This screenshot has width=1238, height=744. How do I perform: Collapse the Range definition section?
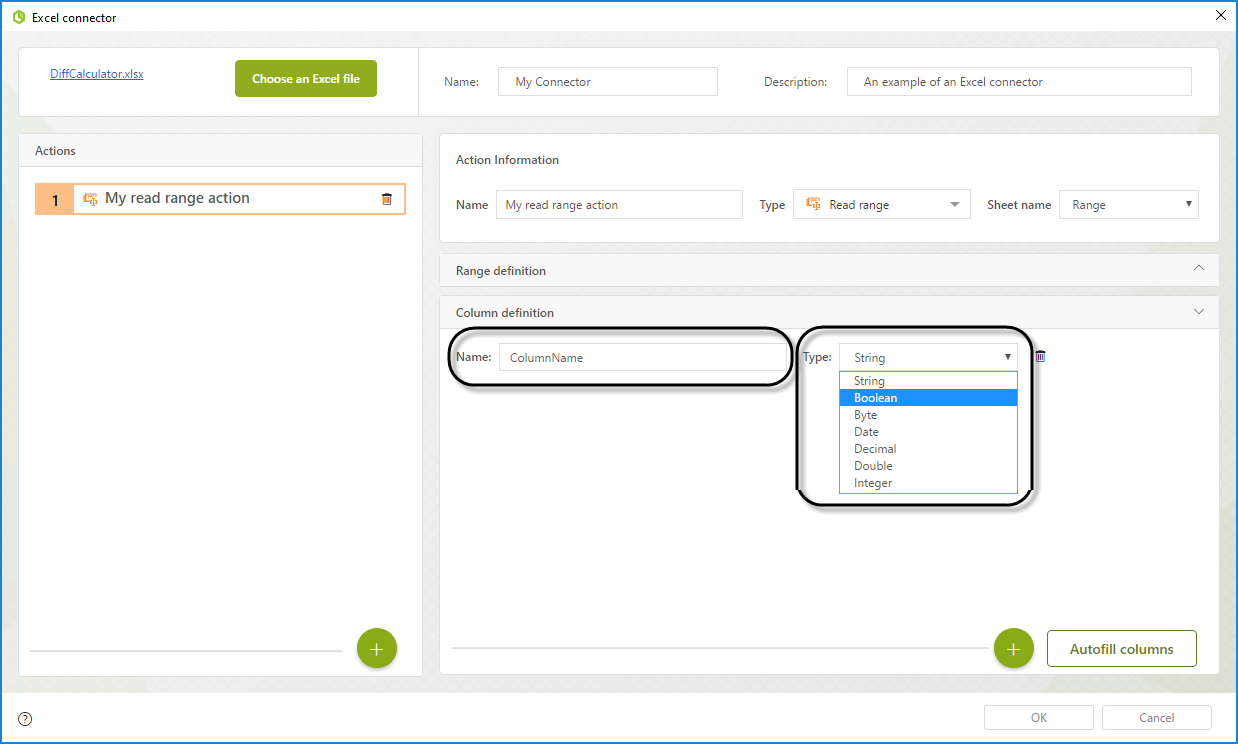click(x=1199, y=269)
